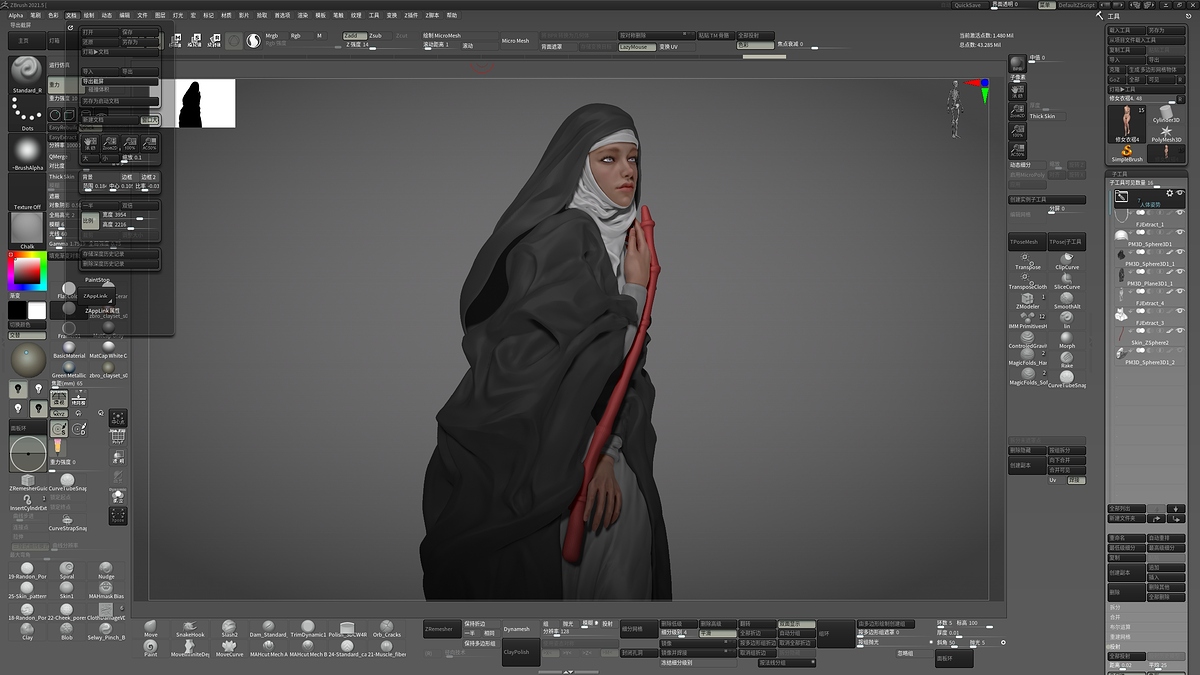This screenshot has width=1200, height=675.
Task: Select the Rake brush icon
Action: tap(1067, 359)
